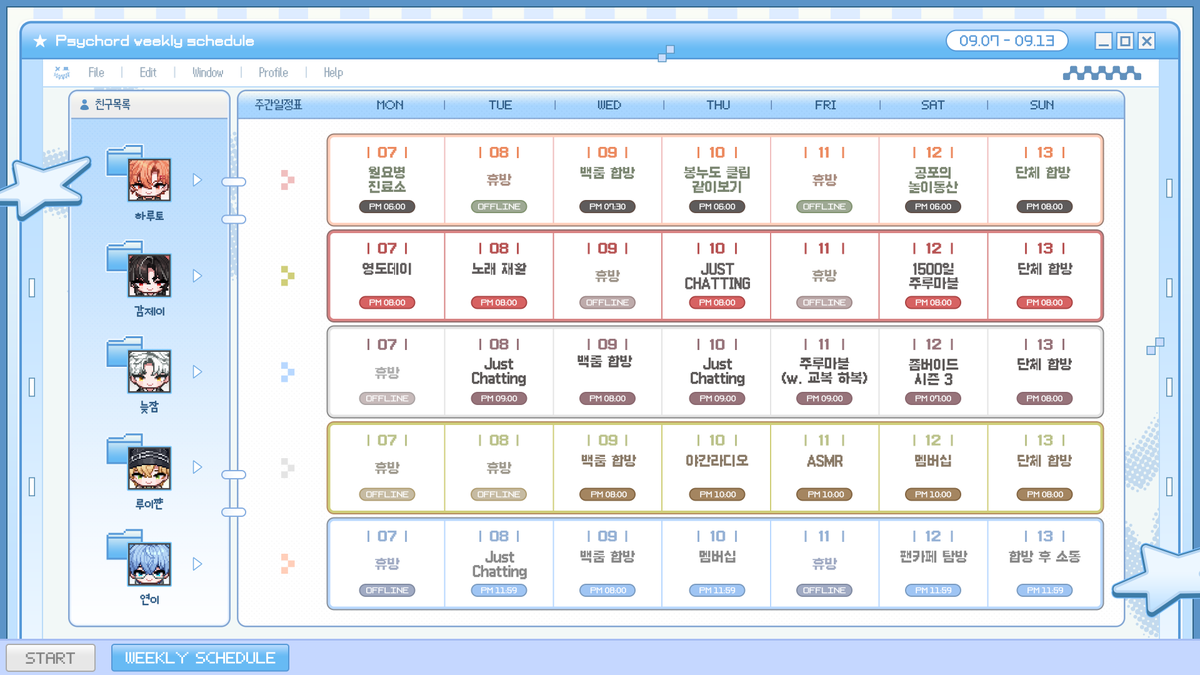This screenshot has height=675, width=1200.
Task: Click the 야간라디오 schedule entry
Action: pos(717,461)
